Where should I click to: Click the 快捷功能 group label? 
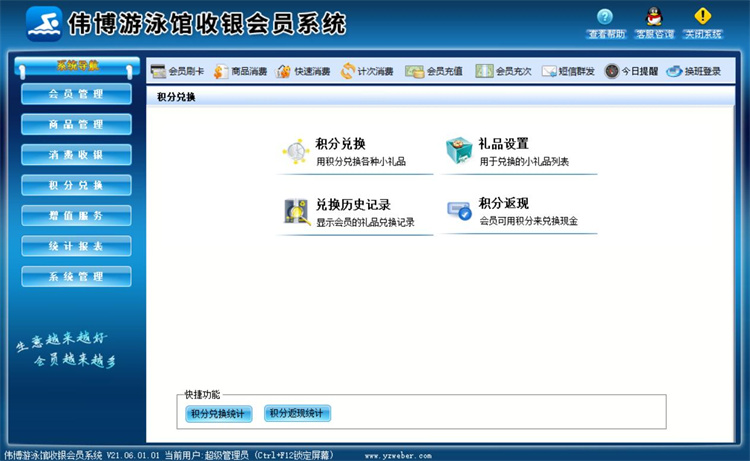click(202, 395)
